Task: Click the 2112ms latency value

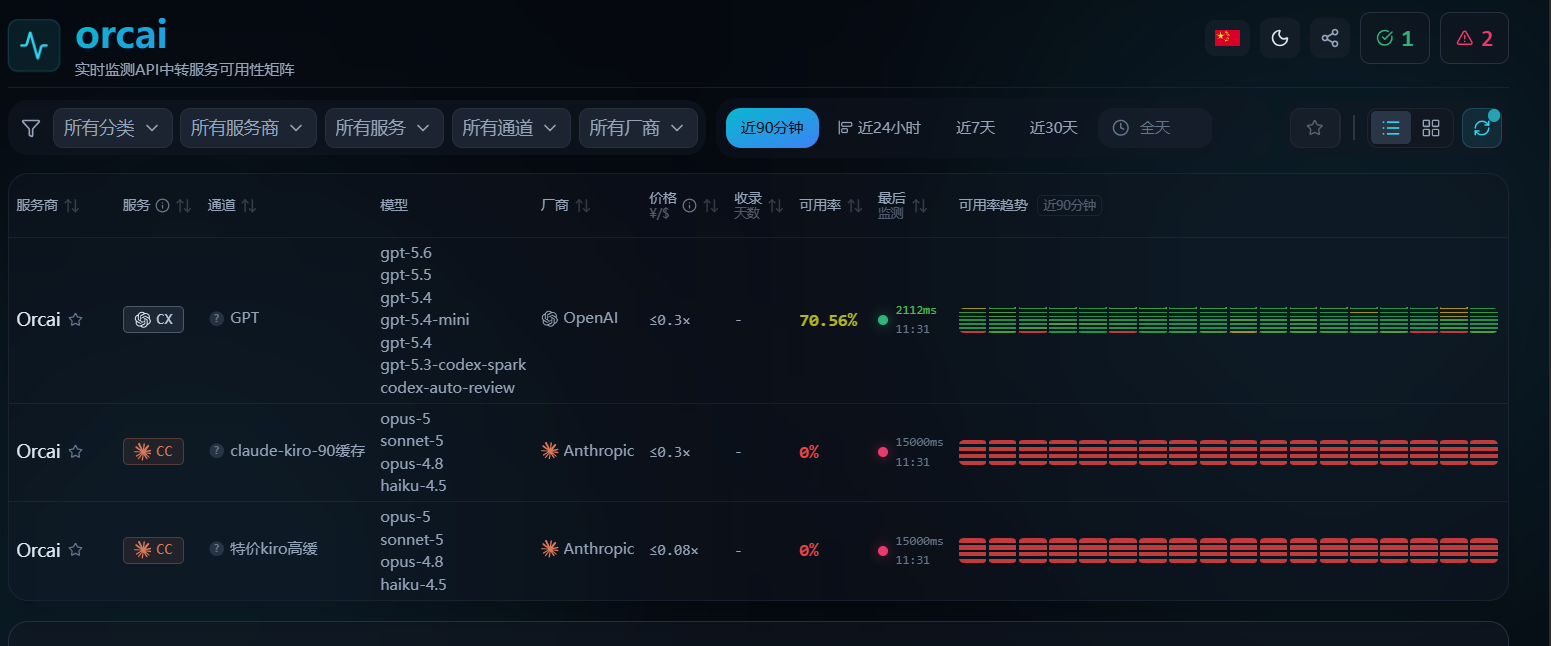Action: (916, 310)
